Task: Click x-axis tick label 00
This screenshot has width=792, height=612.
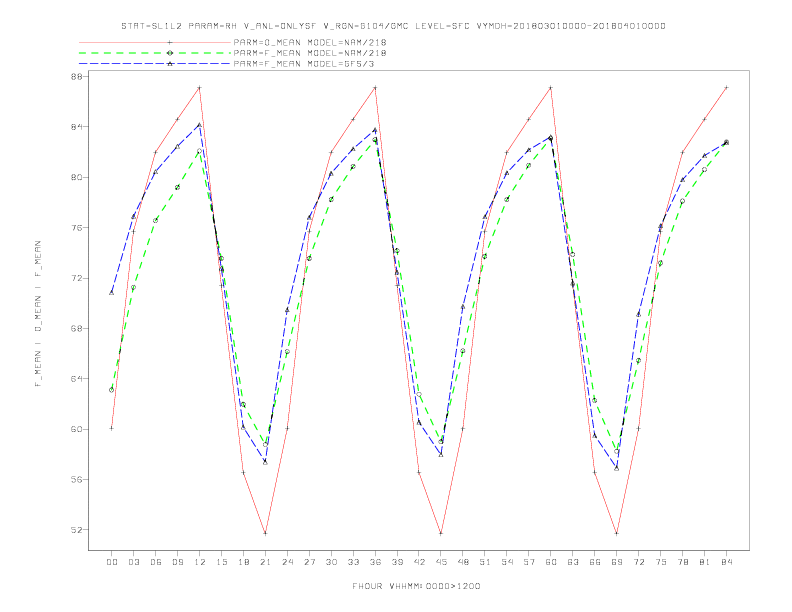Action: click(x=112, y=562)
